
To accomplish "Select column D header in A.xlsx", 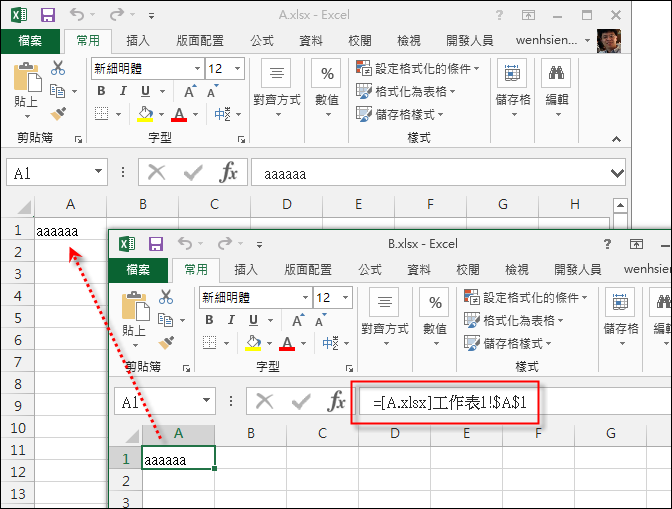I will click(x=286, y=204).
